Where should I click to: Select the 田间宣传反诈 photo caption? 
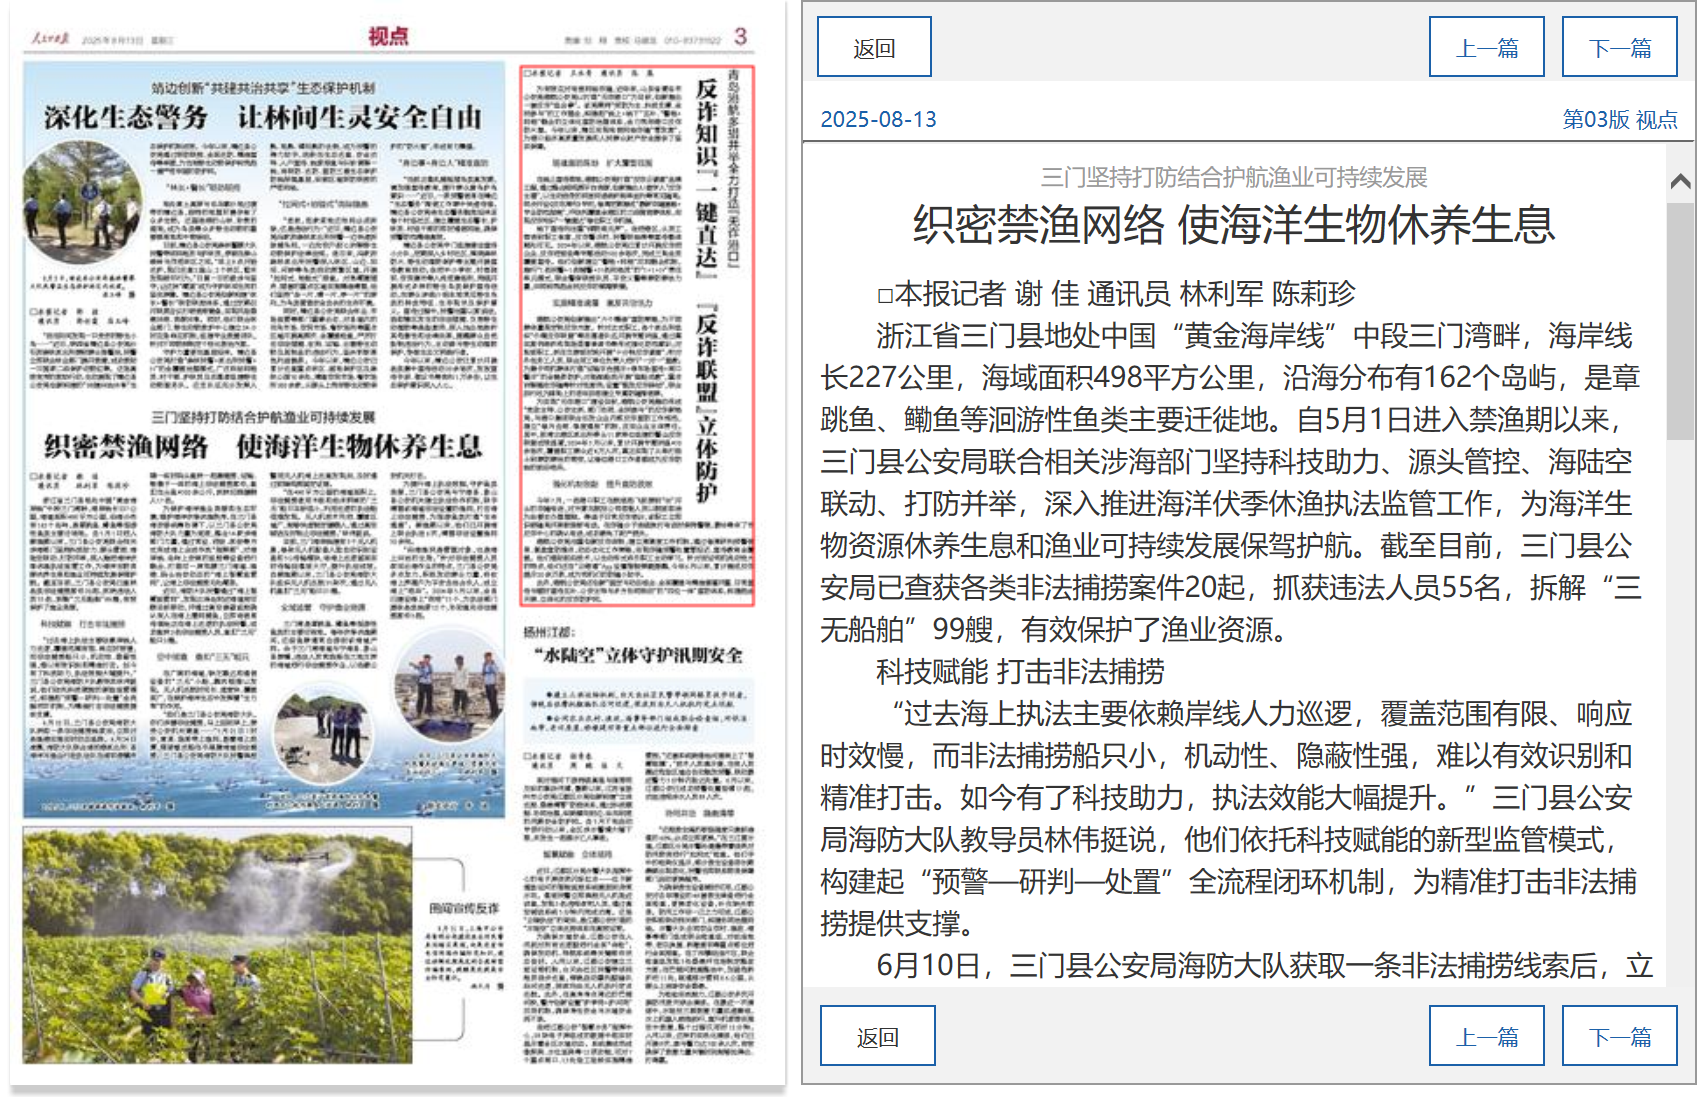(x=463, y=908)
